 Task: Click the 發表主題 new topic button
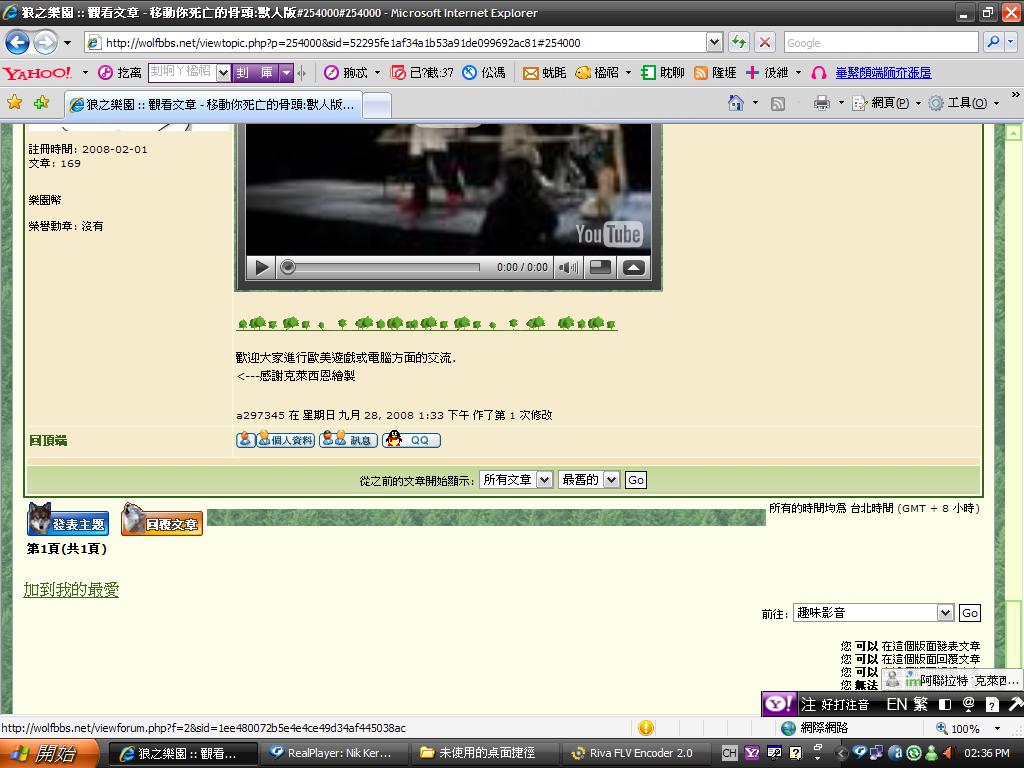tap(68, 521)
